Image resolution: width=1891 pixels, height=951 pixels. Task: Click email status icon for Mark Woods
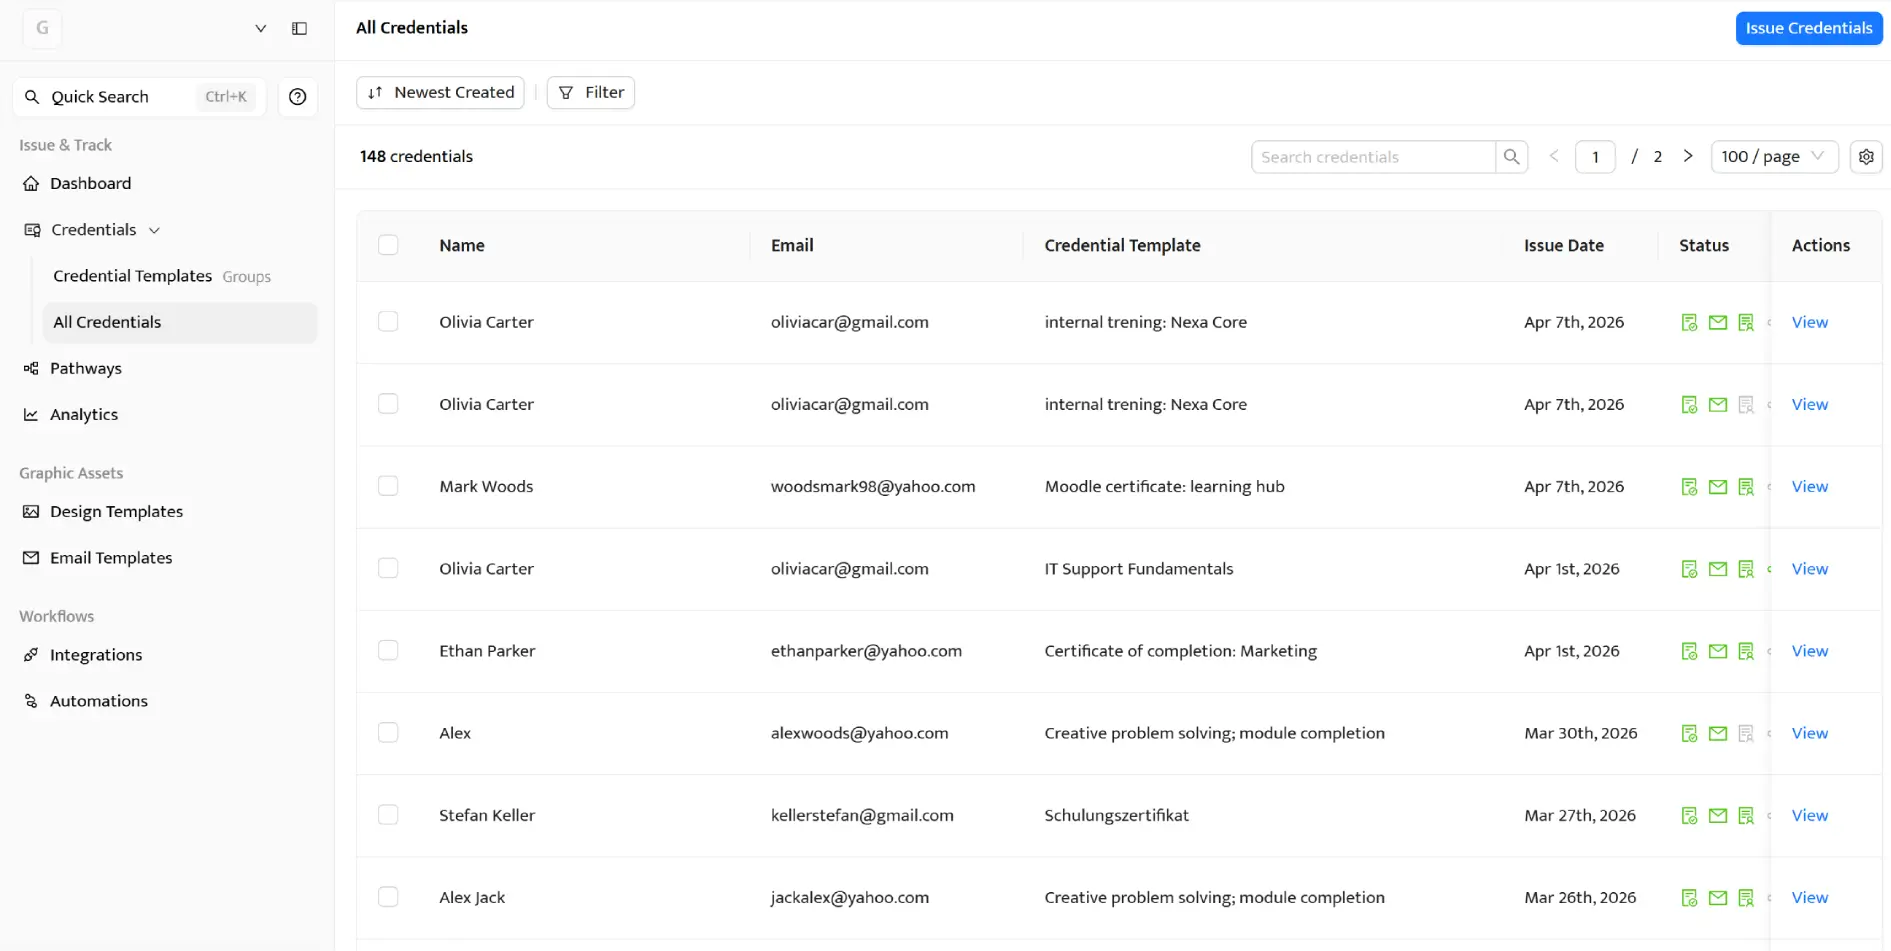[x=1717, y=487]
